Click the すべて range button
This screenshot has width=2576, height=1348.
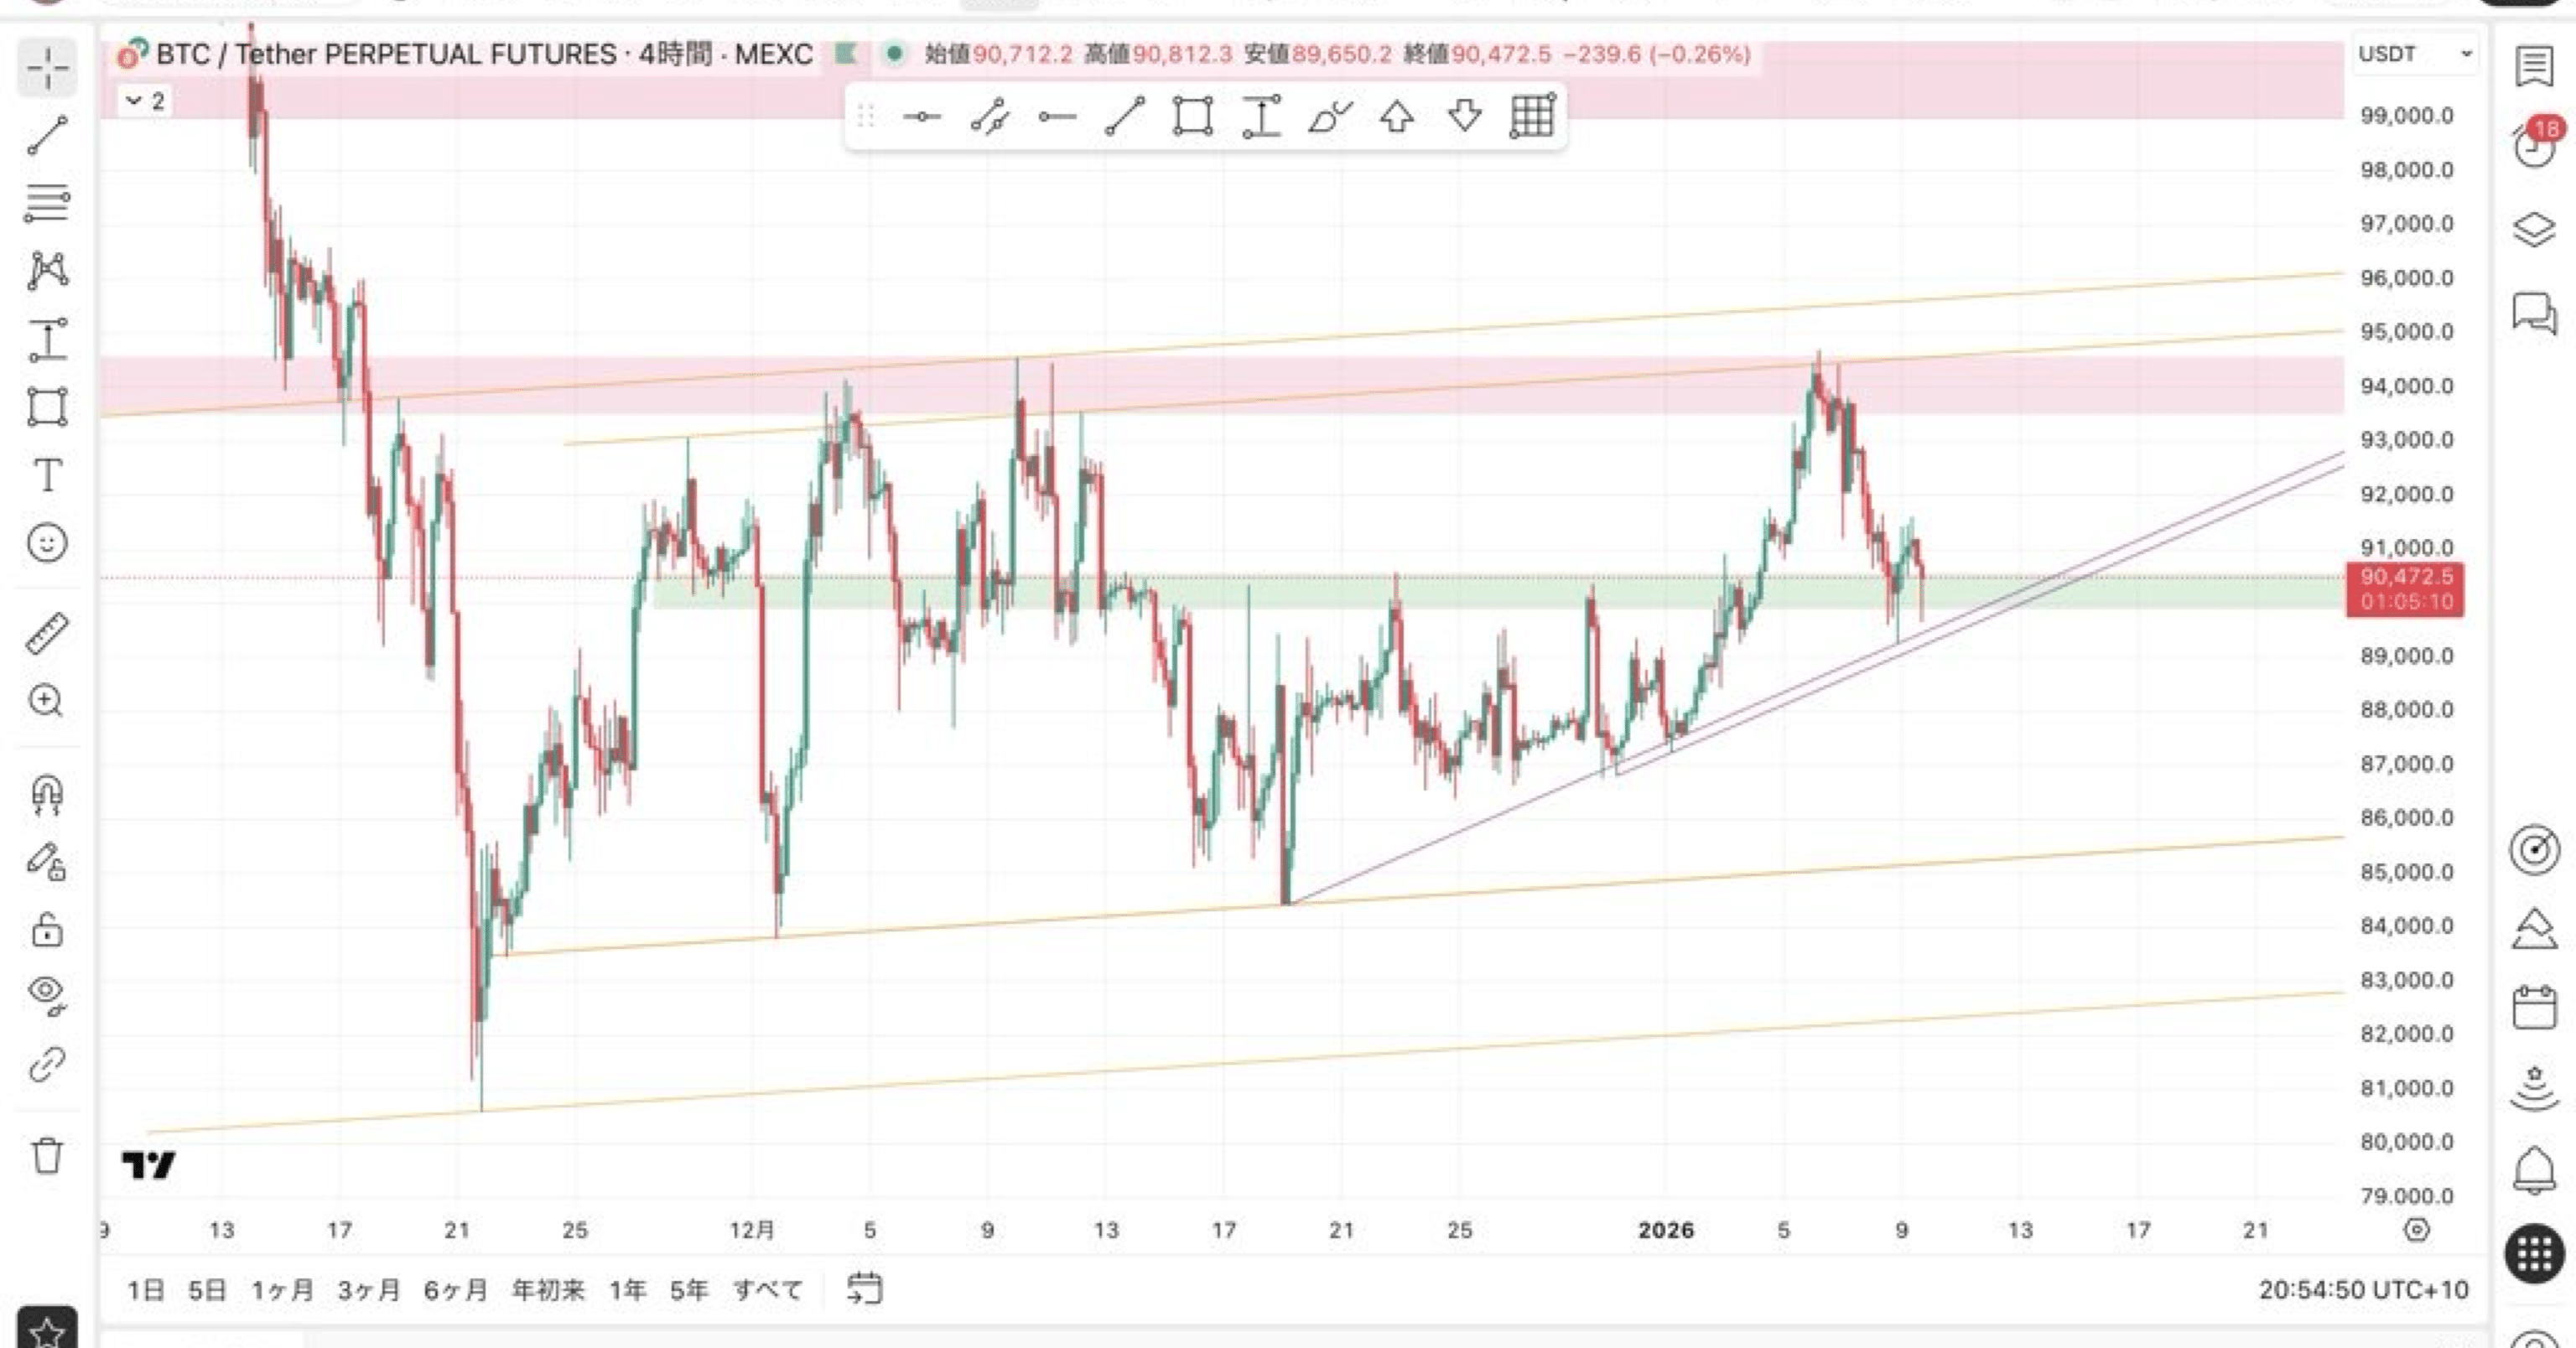[x=767, y=1290]
